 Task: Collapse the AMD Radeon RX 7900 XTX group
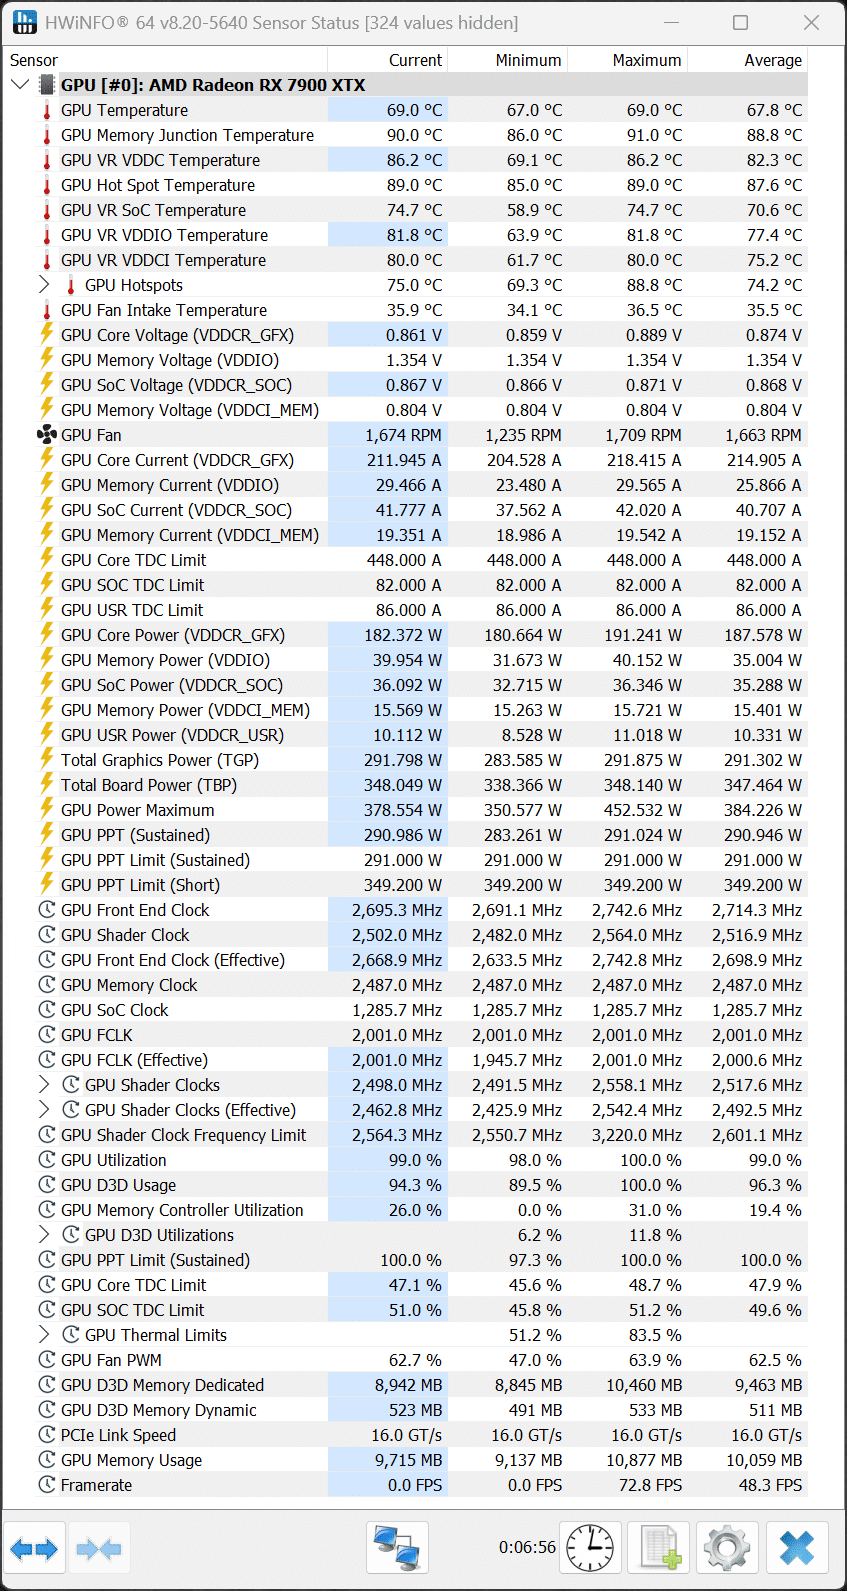tap(20, 85)
